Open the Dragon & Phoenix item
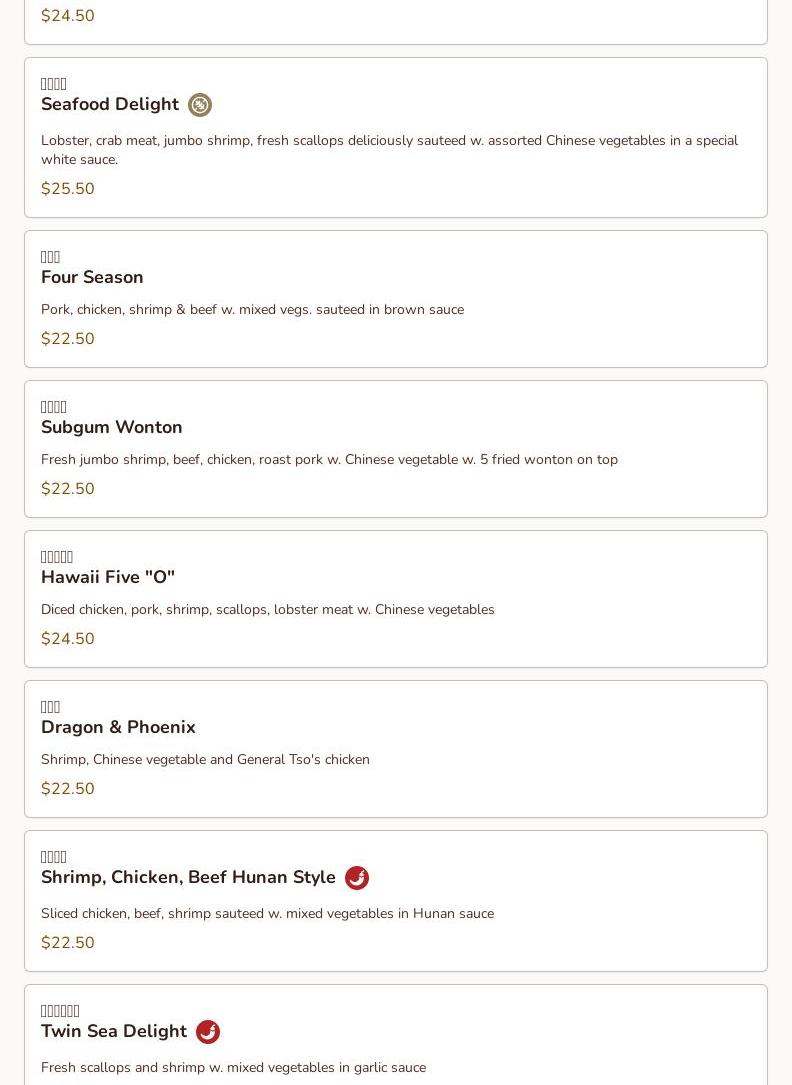The width and height of the screenshot is (792, 1085). tap(118, 727)
